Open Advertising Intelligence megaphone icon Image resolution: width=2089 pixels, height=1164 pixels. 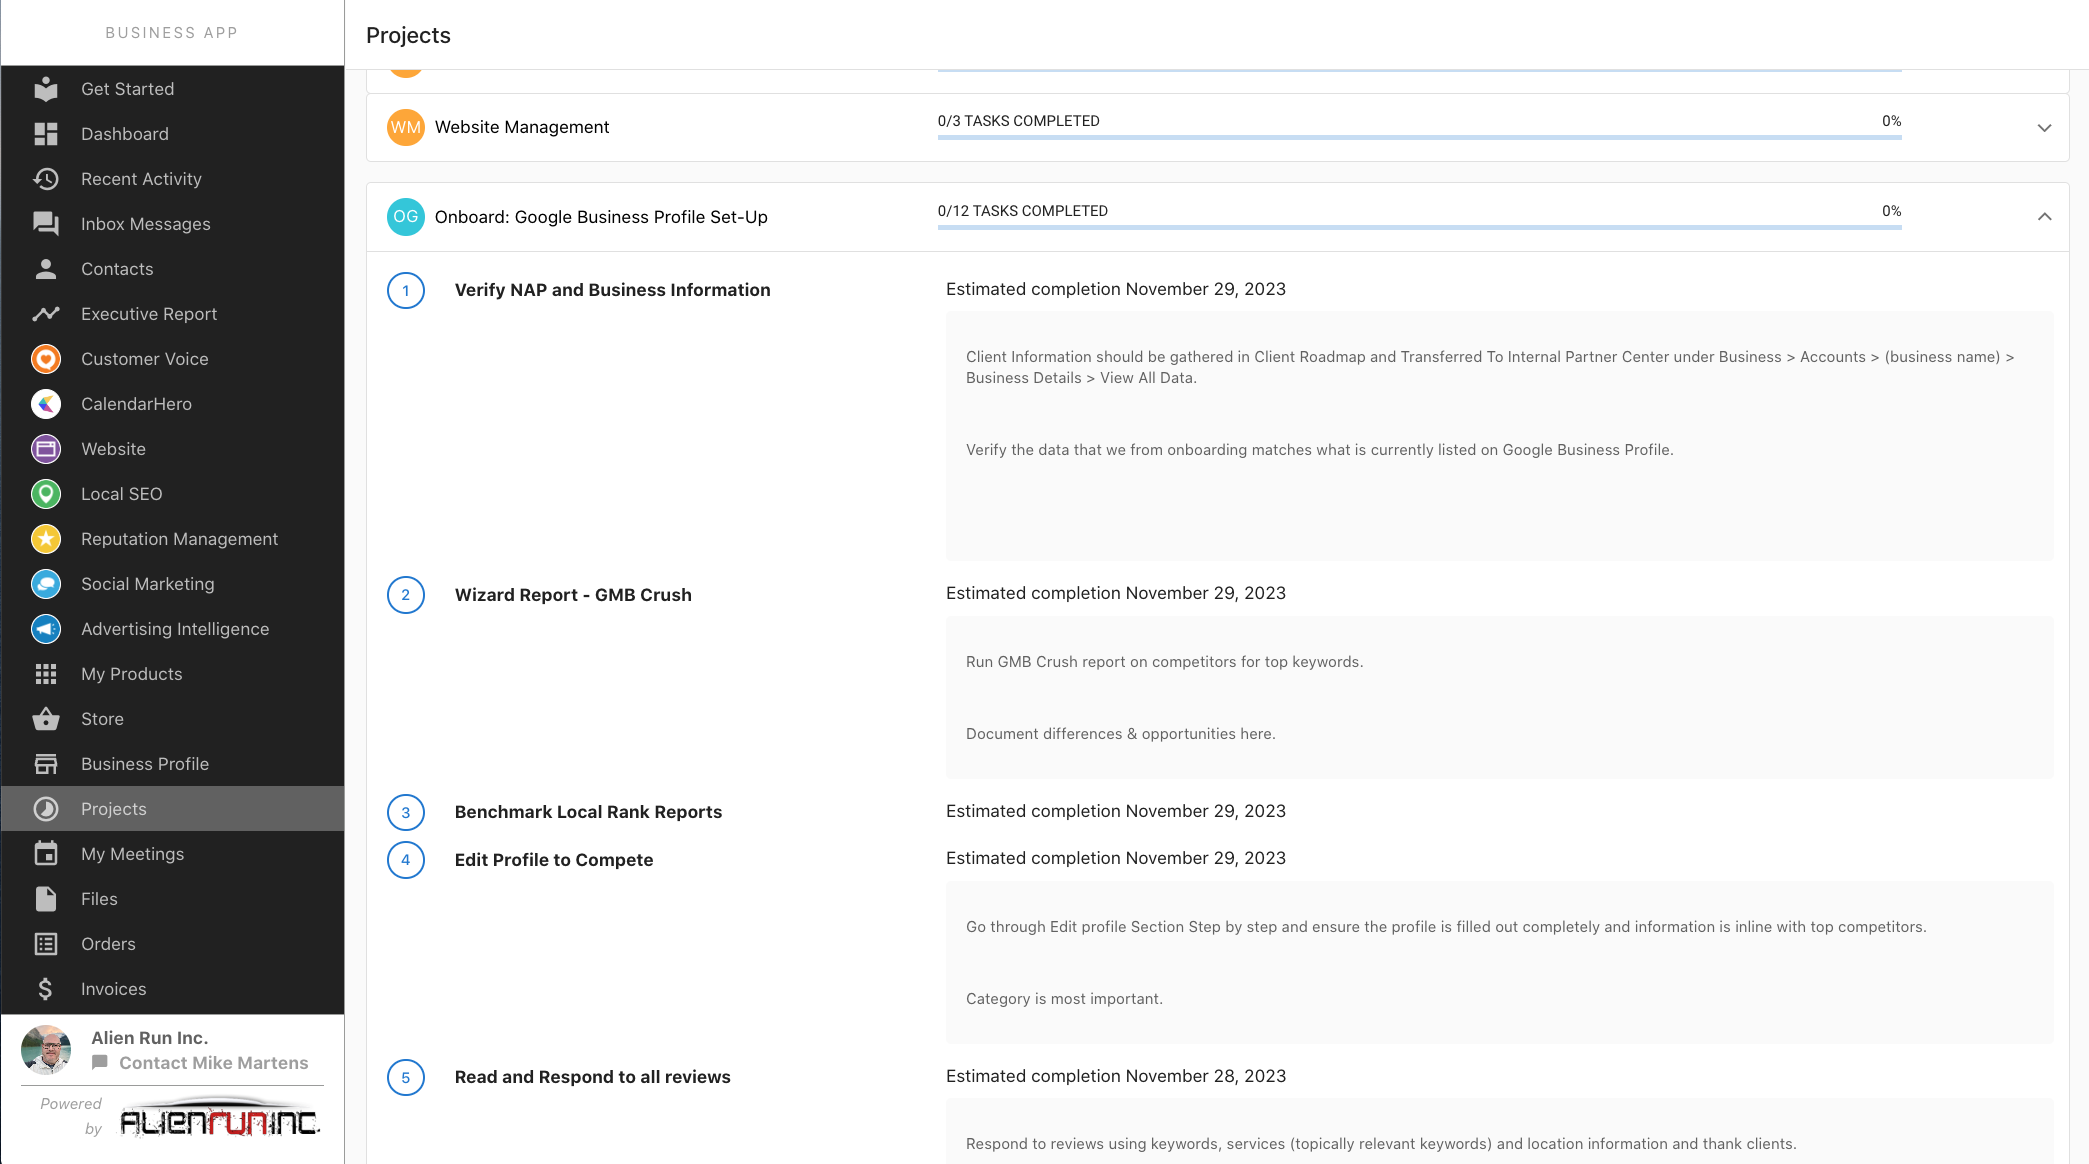tap(46, 629)
